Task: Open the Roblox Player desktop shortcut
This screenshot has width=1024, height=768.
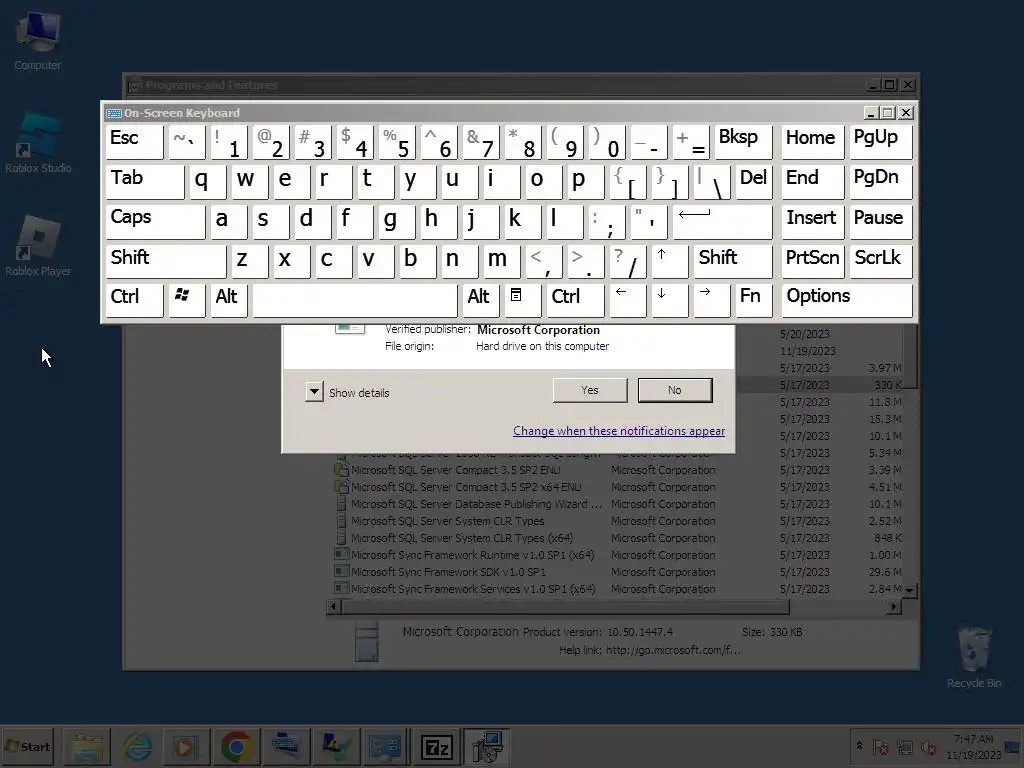Action: coord(38,246)
